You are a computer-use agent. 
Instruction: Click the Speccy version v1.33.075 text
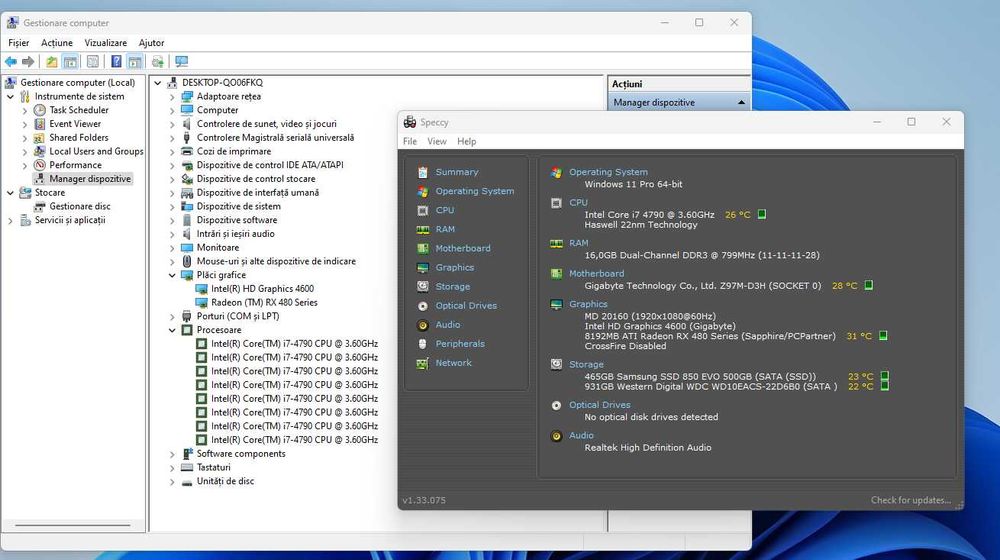(x=424, y=501)
